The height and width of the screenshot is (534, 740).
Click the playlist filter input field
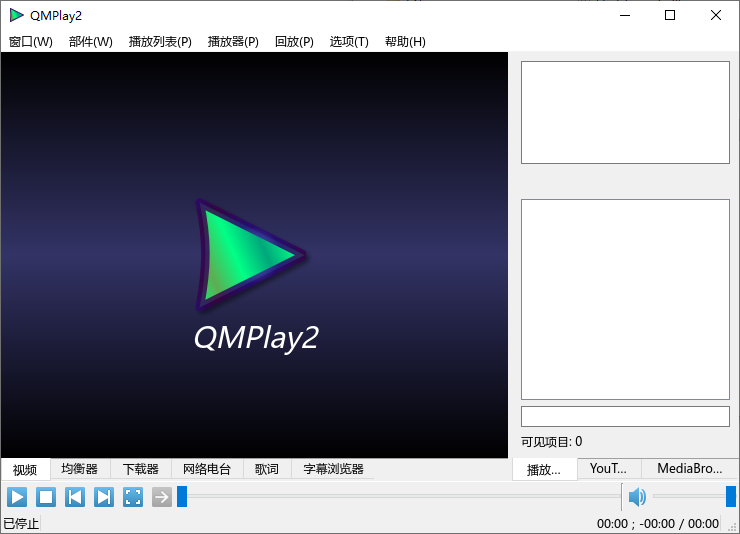625,416
